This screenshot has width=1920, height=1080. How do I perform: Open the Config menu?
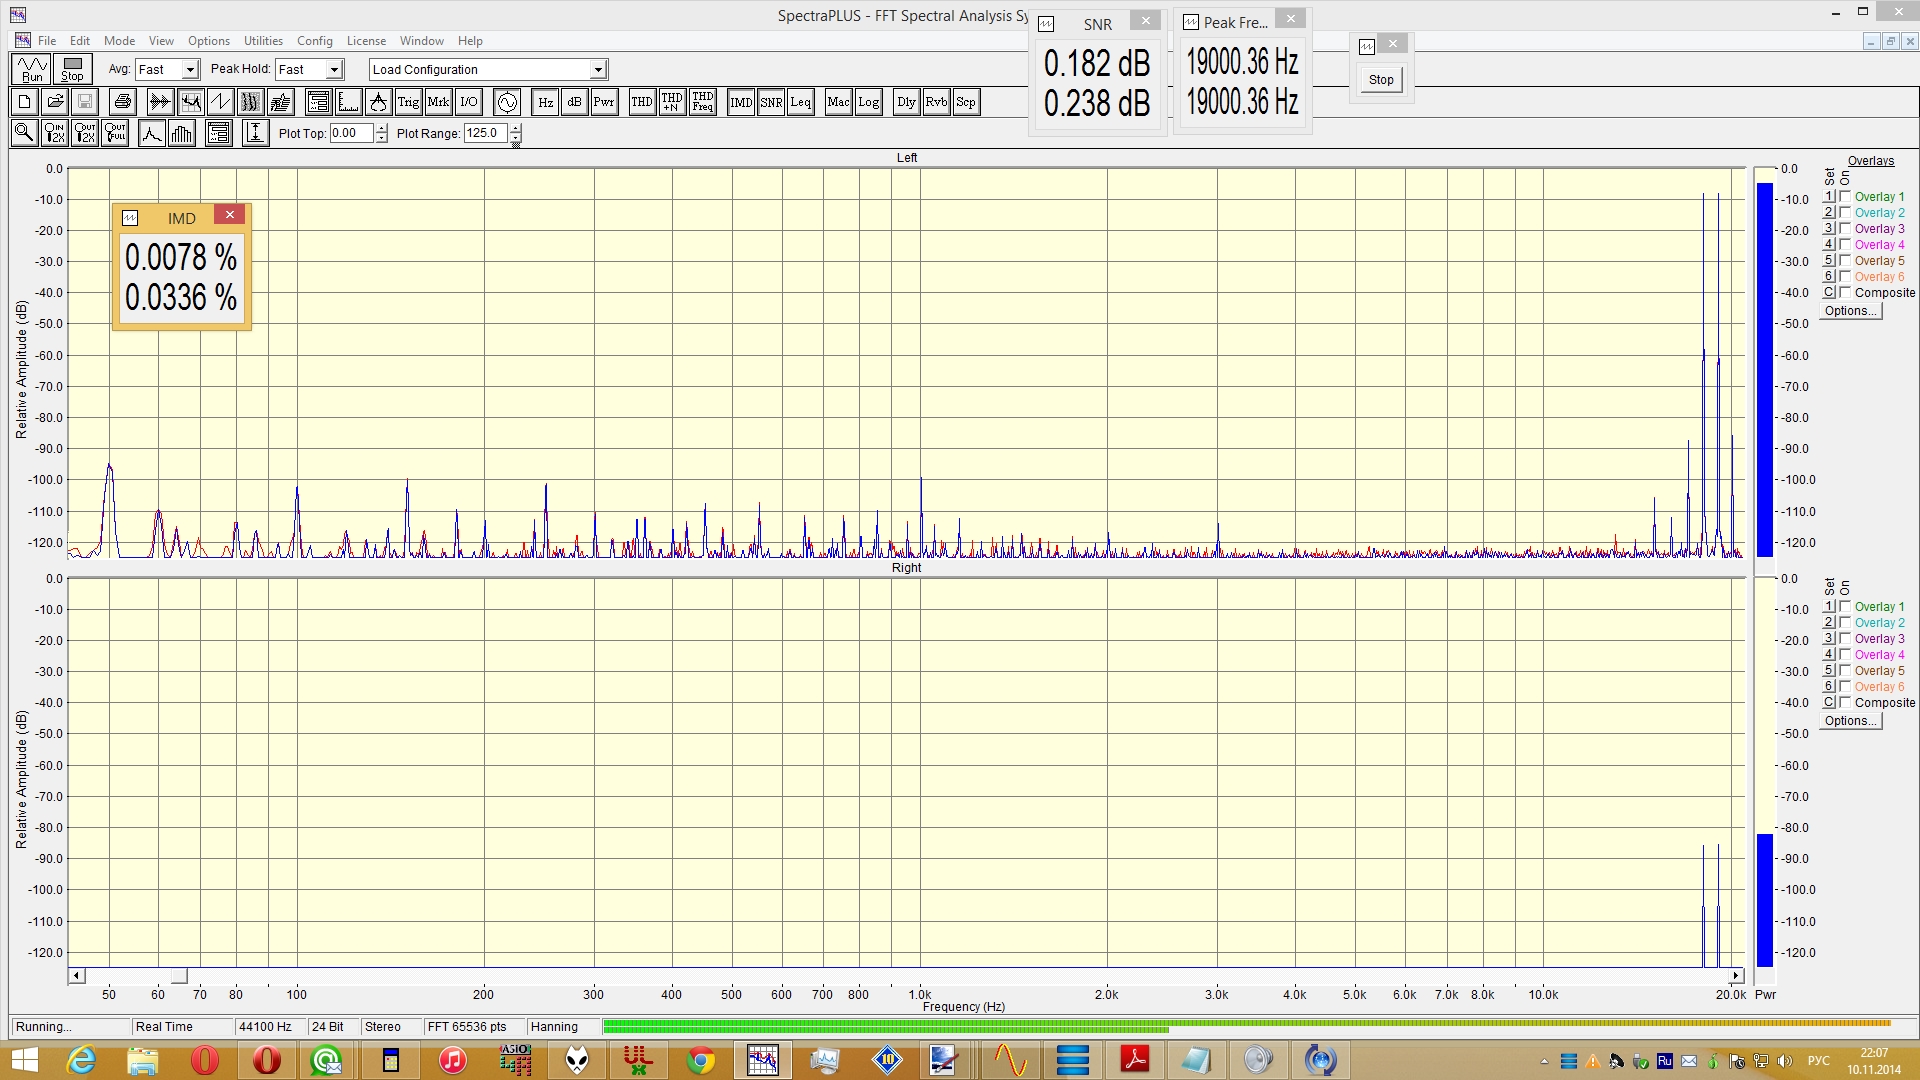click(314, 41)
